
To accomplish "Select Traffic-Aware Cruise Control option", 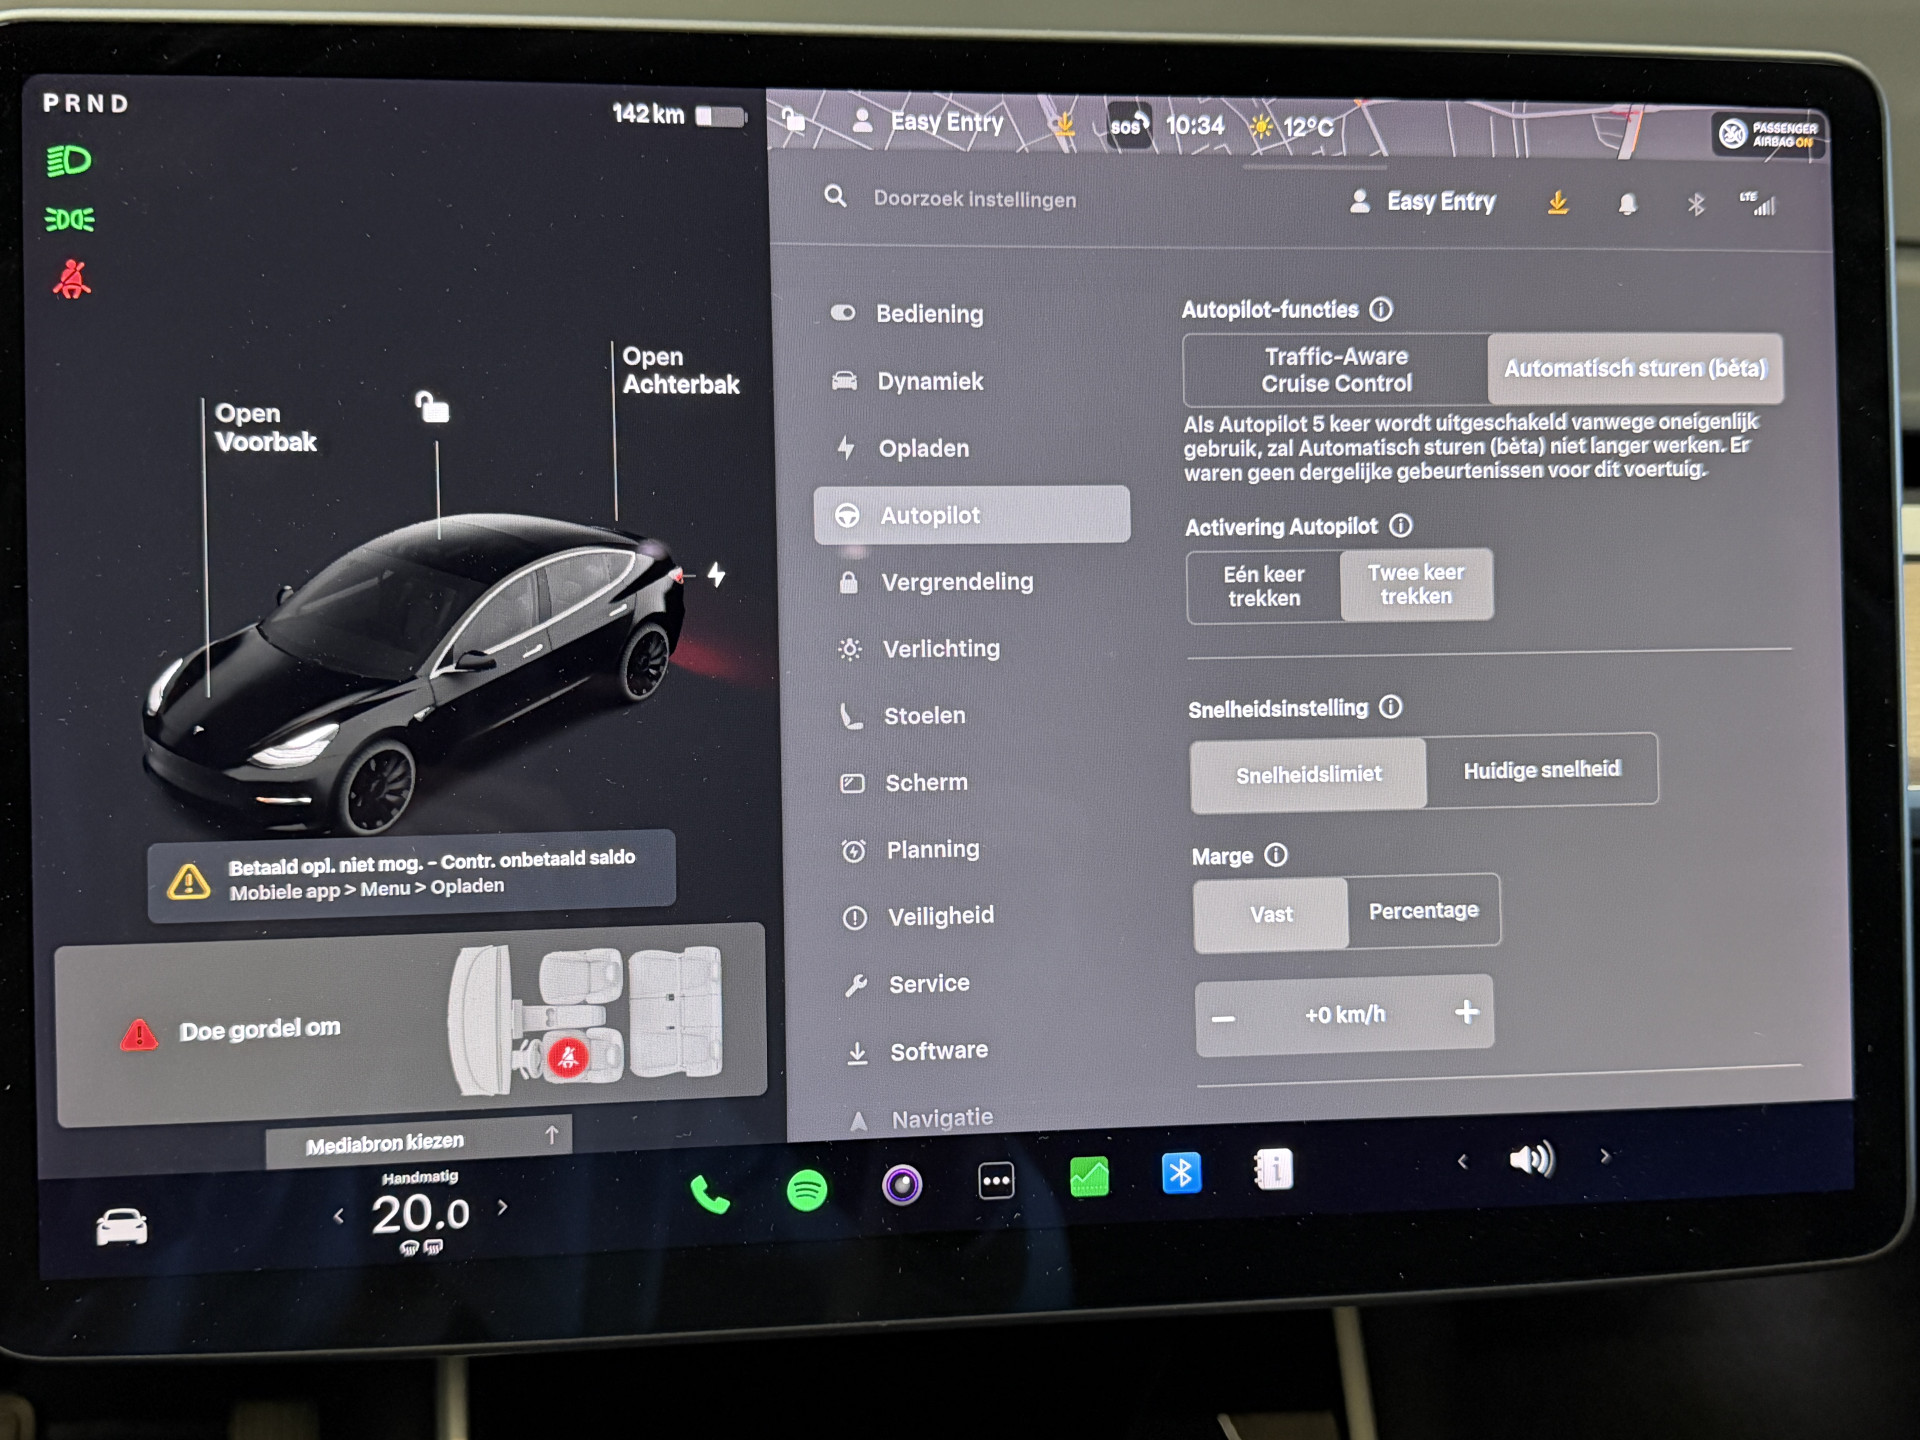I will click(x=1336, y=370).
